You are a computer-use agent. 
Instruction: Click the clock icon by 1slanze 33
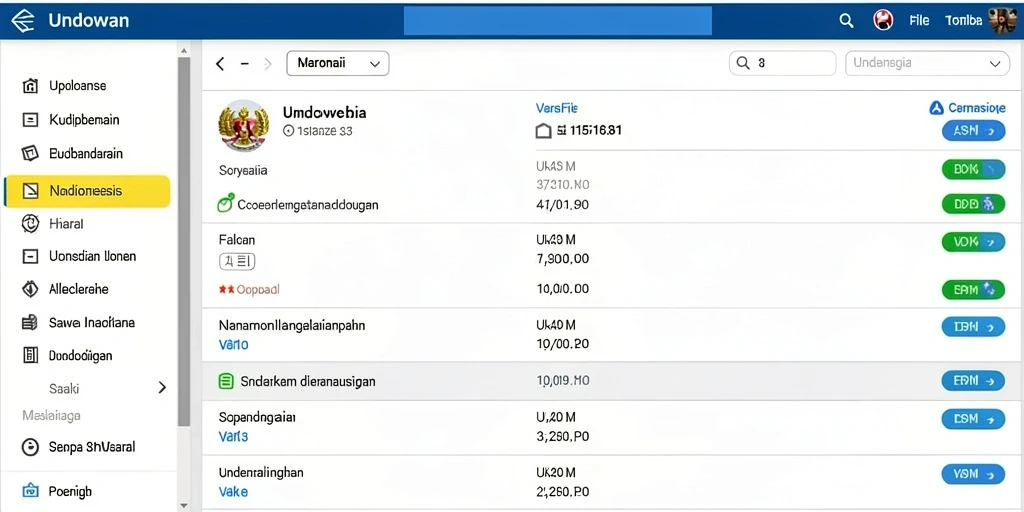point(289,131)
